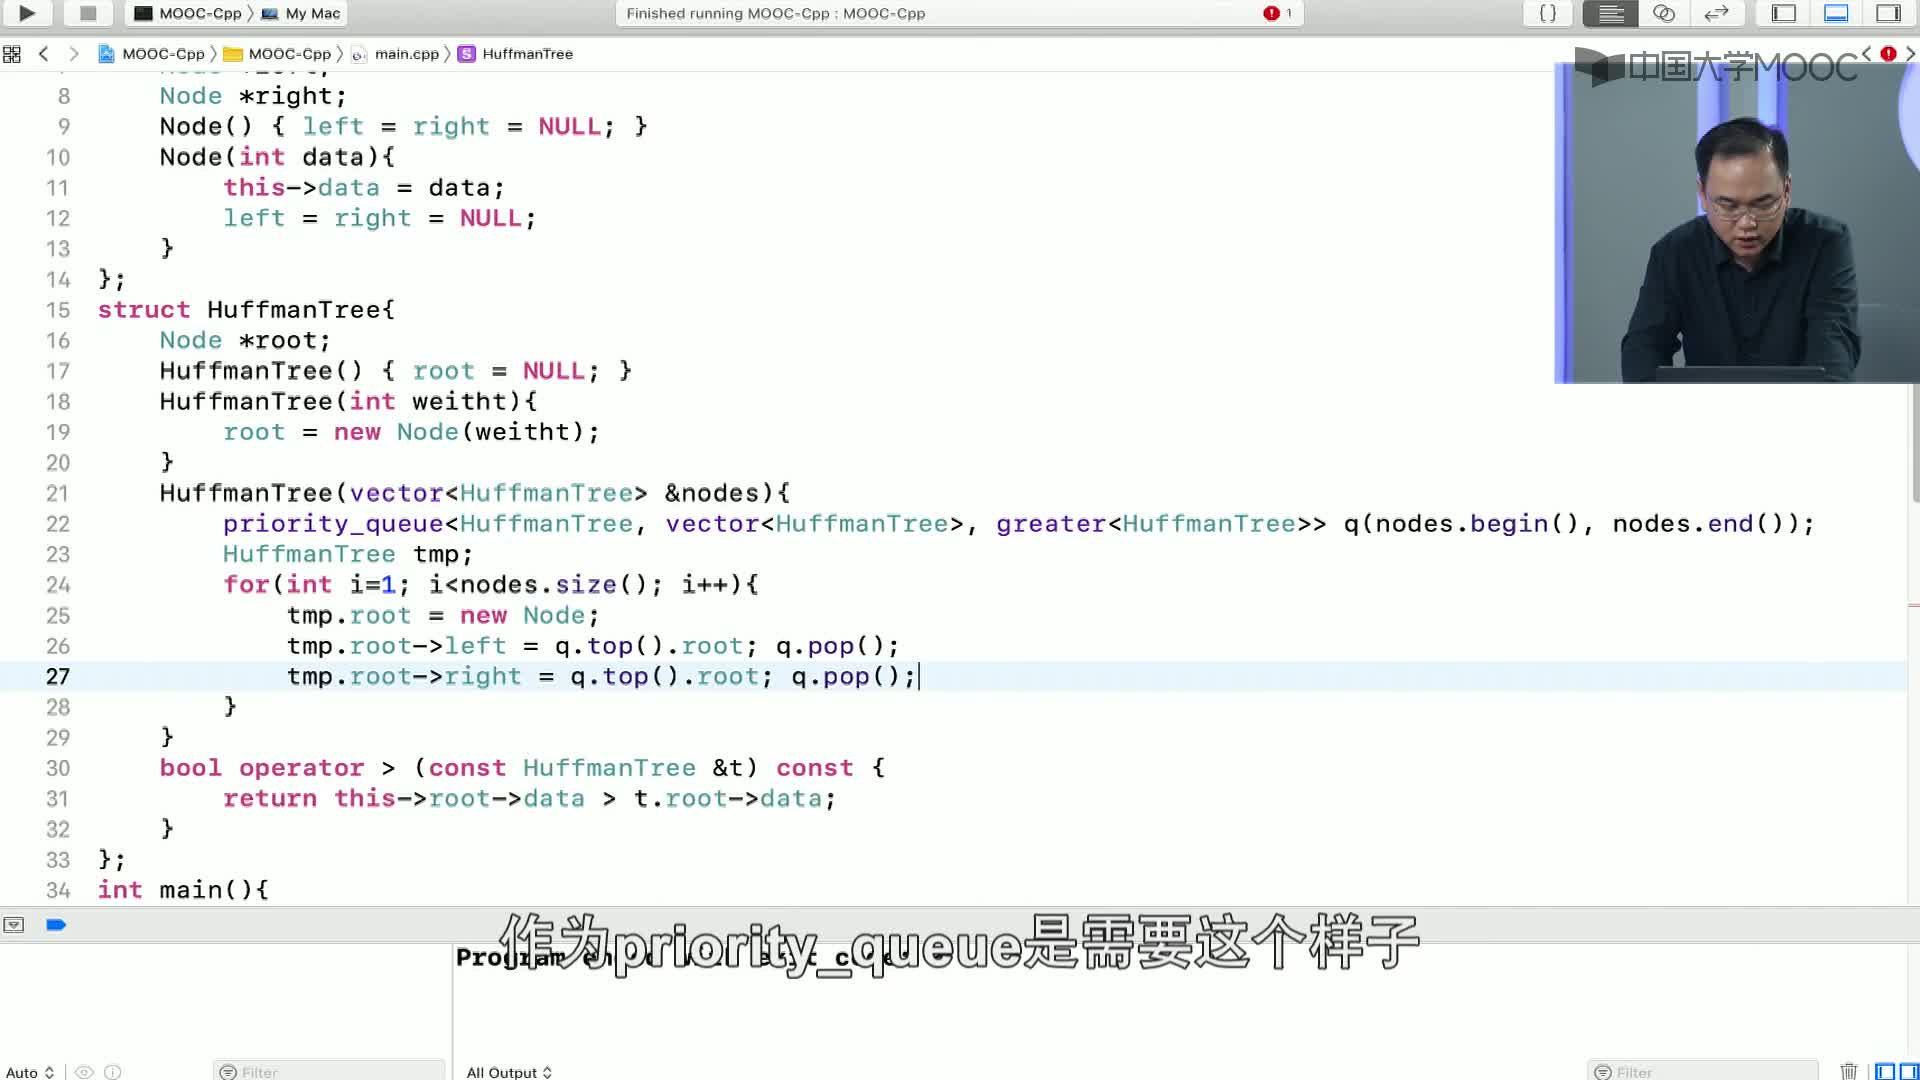Image resolution: width=1920 pixels, height=1080 pixels.
Task: Open main.cpp in the jump bar
Action: [395, 54]
